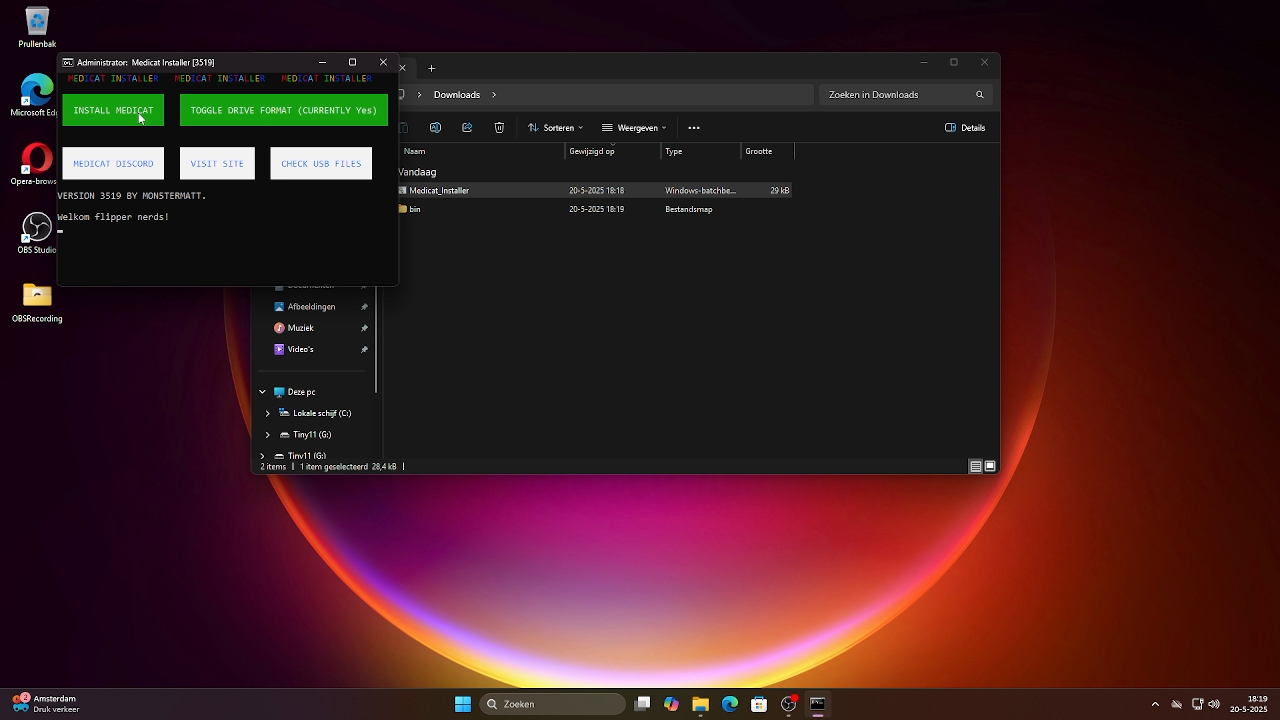This screenshot has height=720, width=1280.
Task: Show hidden system tray icons
Action: 1155,704
